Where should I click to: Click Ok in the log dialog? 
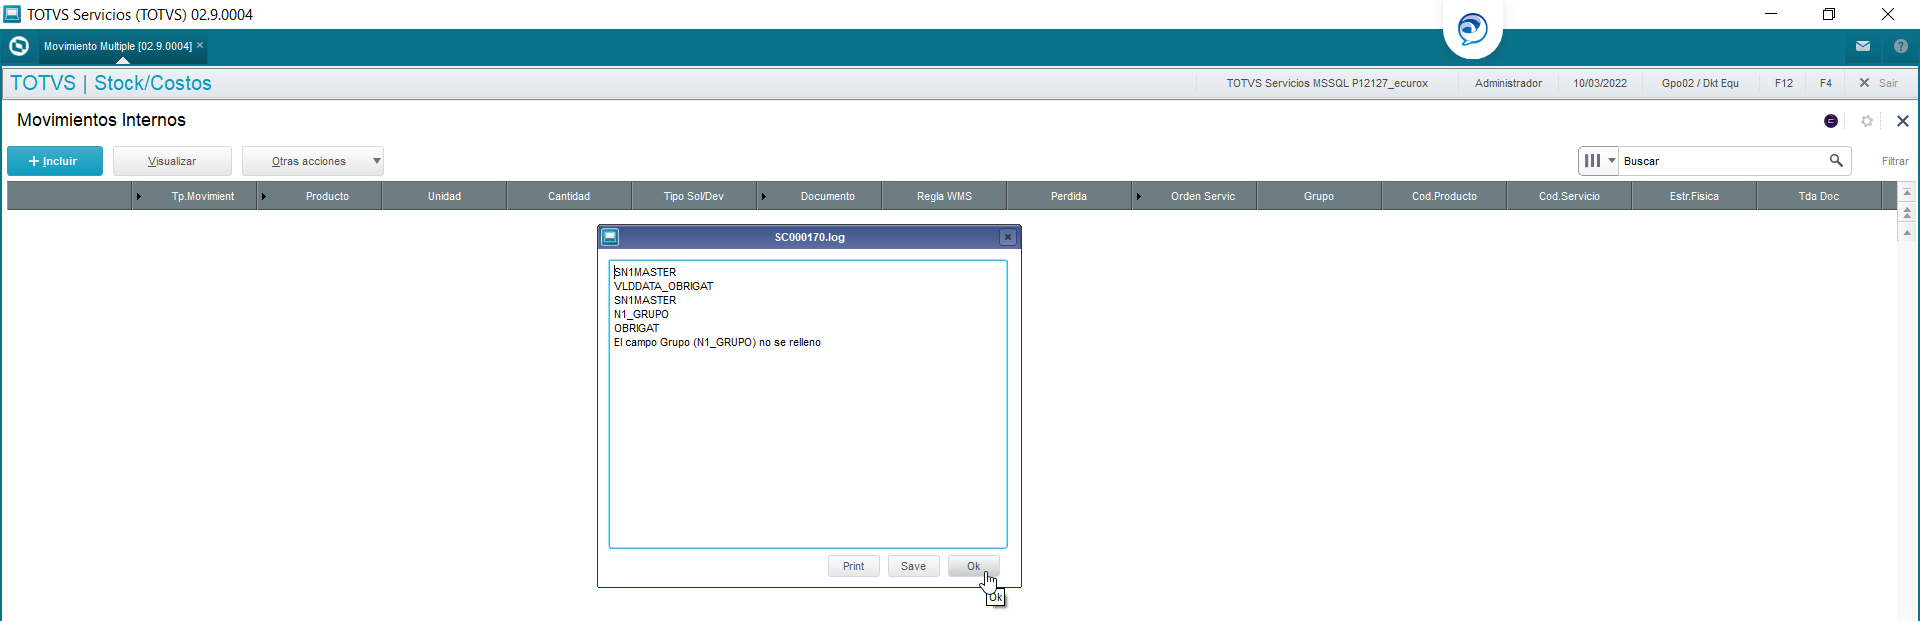974,566
